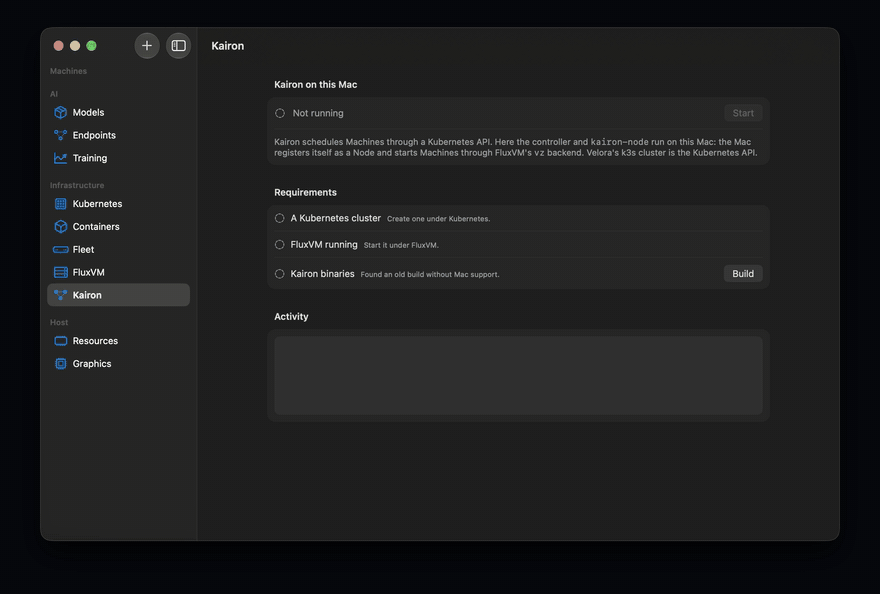The height and width of the screenshot is (594, 880).
Task: Click the plus (new machine) toolbar button
Action: (x=147, y=45)
